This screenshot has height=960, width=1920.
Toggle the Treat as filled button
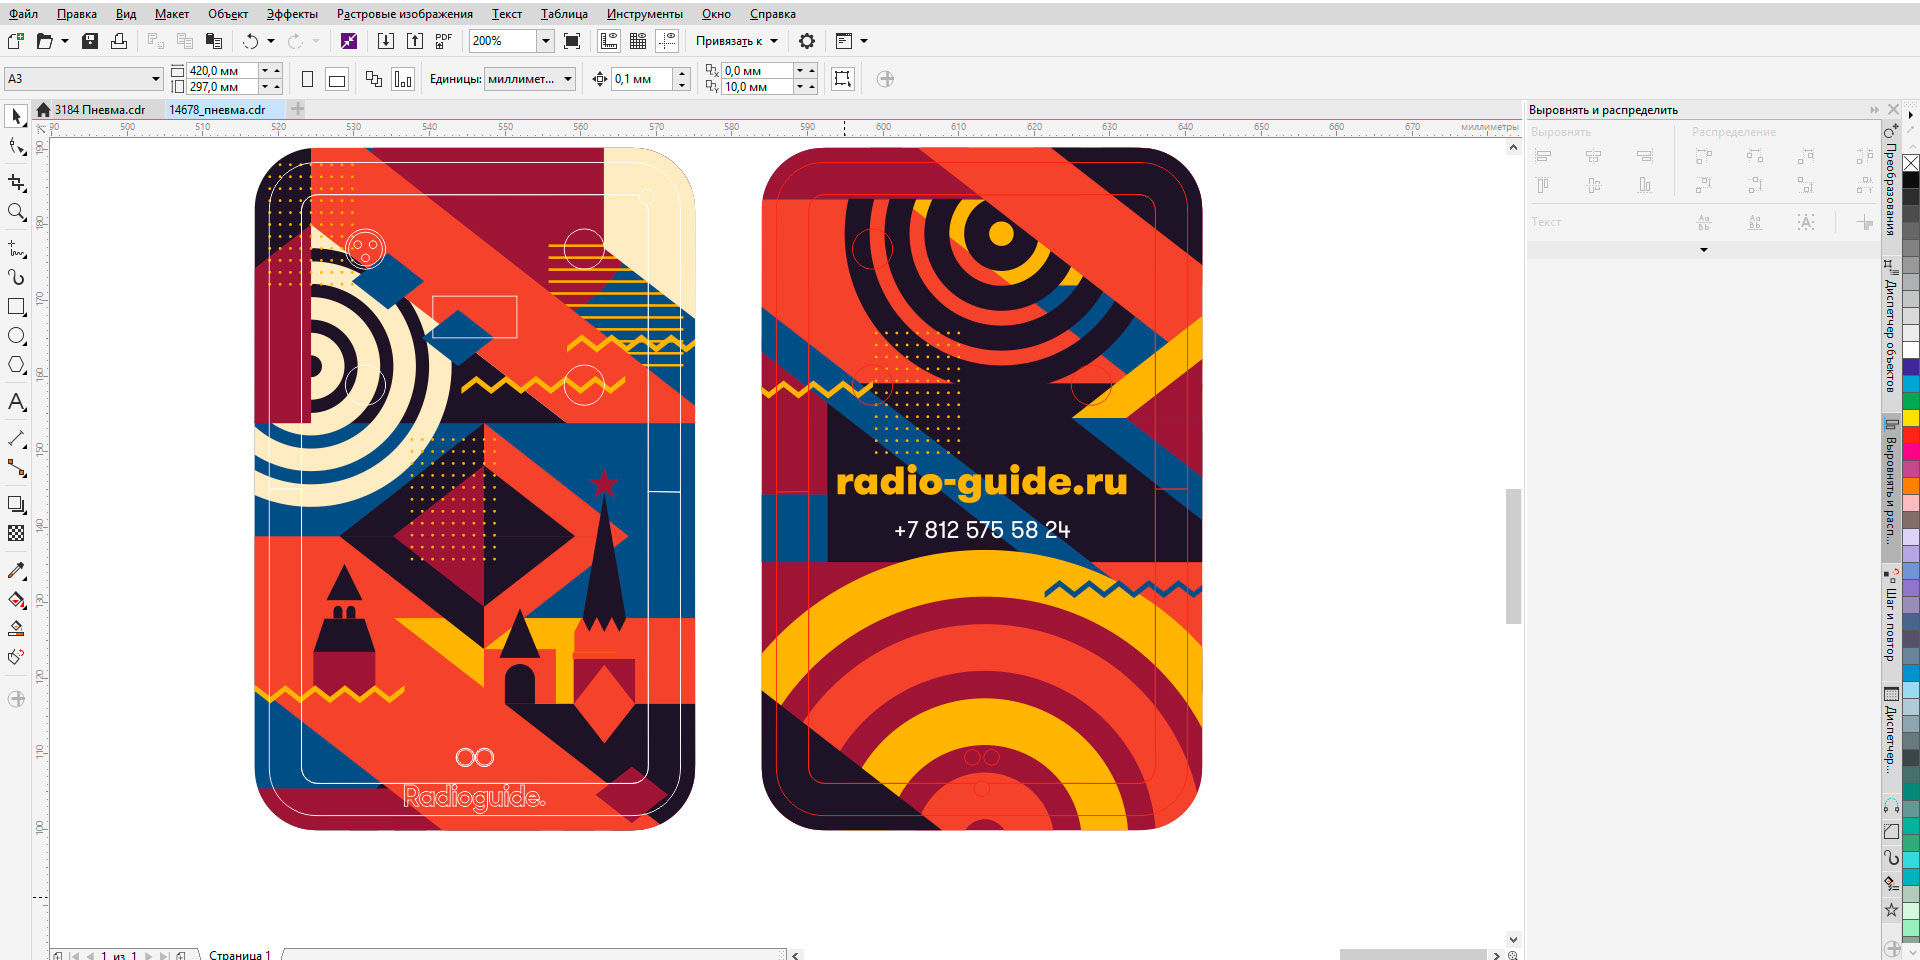843,79
